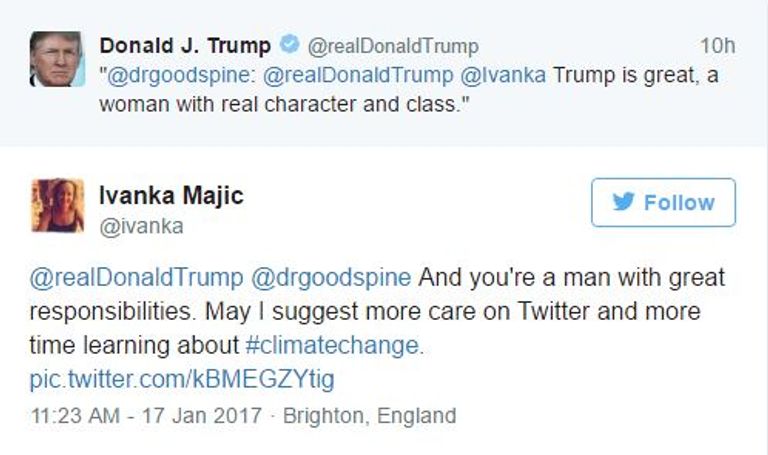The image size is (768, 455).
Task: Open the 10h timestamp on the top tweet
Action: pos(716,46)
